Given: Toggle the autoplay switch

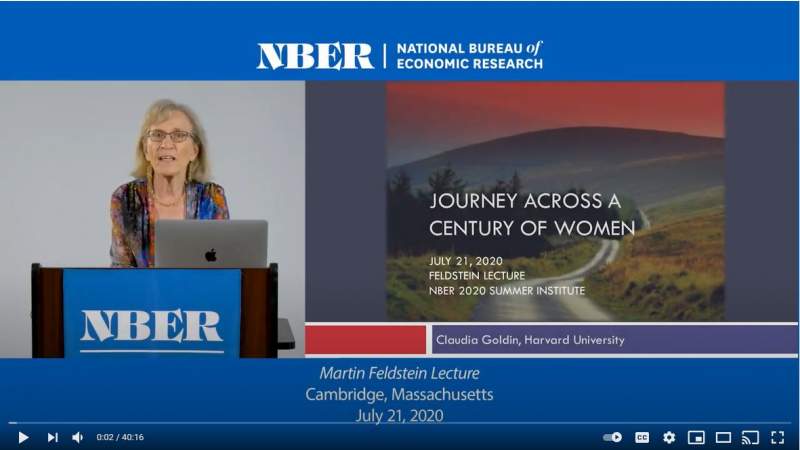Looking at the screenshot, I should (612, 437).
